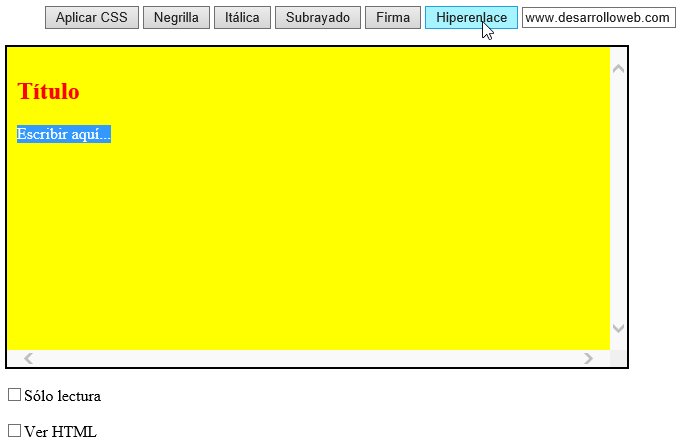
Task: Click the highlighted 'Escribir aquí...' text
Action: (63, 134)
